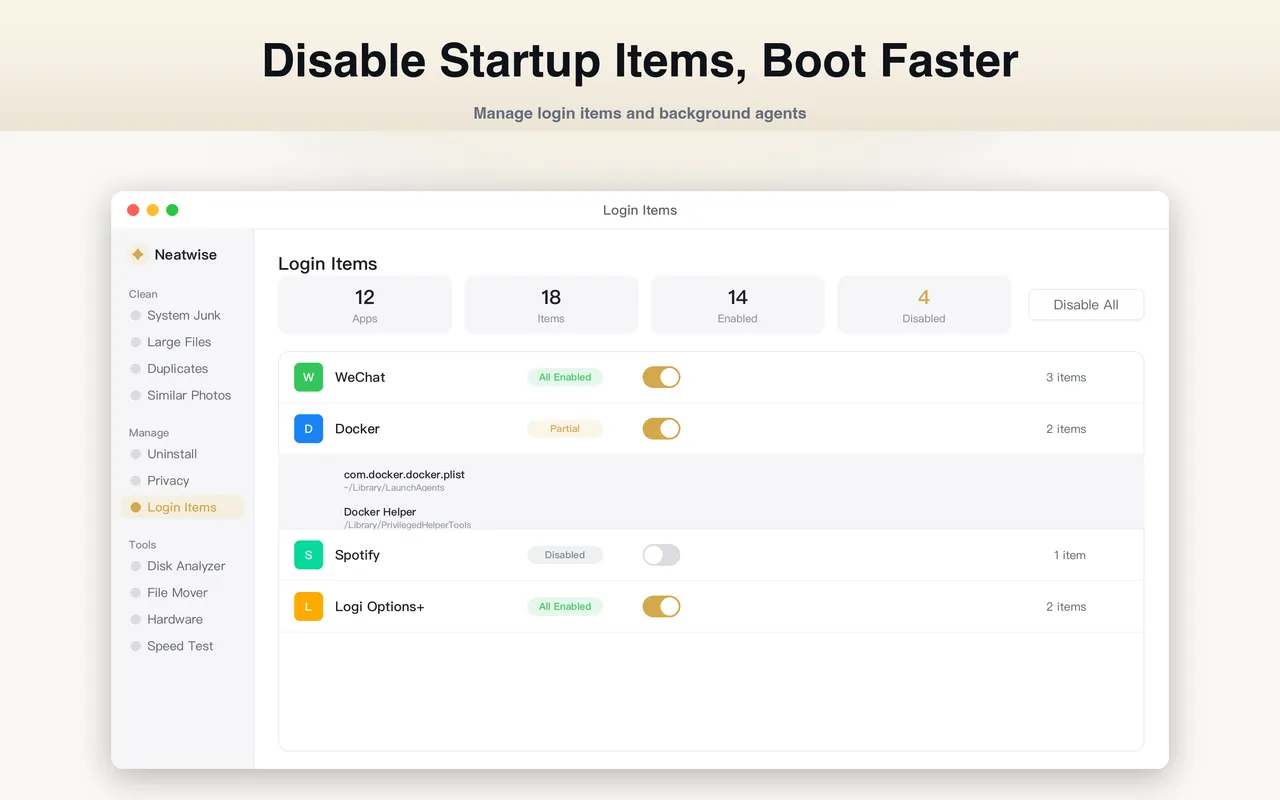Click the dot icon beside Duplicates
This screenshot has height=800, width=1280.
[x=136, y=369]
